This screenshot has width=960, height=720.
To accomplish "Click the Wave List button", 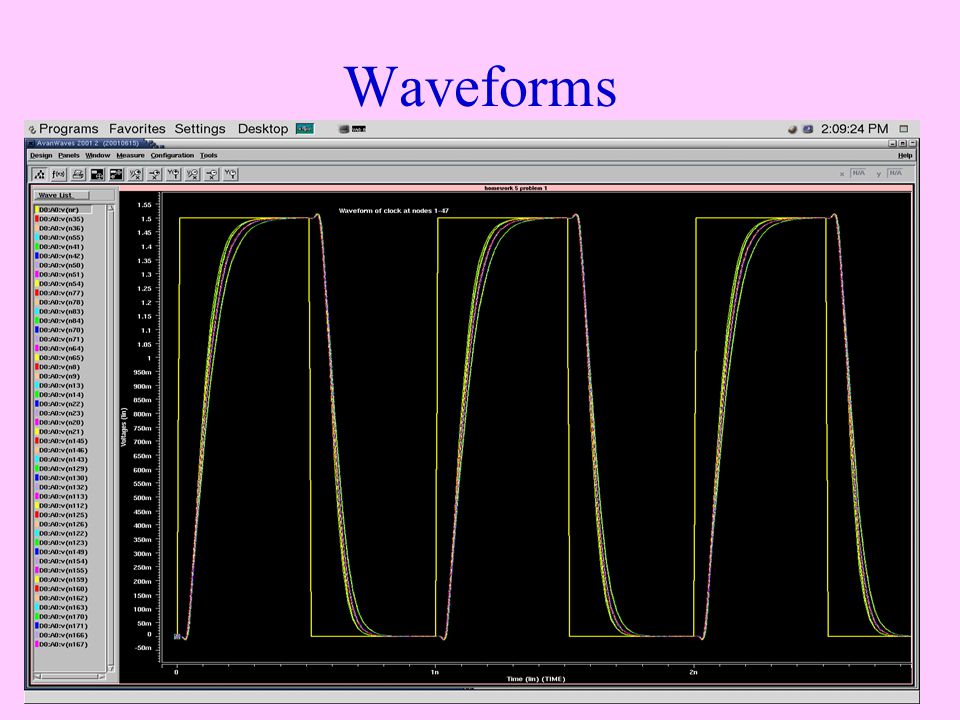I will (x=61, y=195).
